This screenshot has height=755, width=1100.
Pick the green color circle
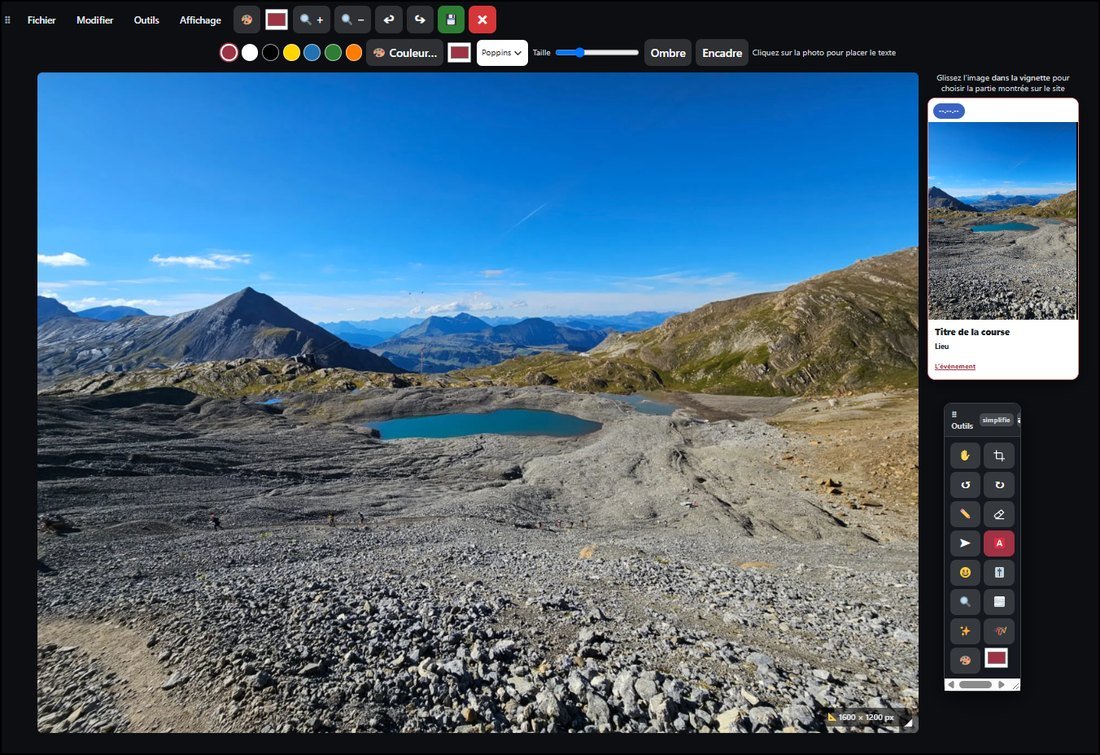point(333,53)
